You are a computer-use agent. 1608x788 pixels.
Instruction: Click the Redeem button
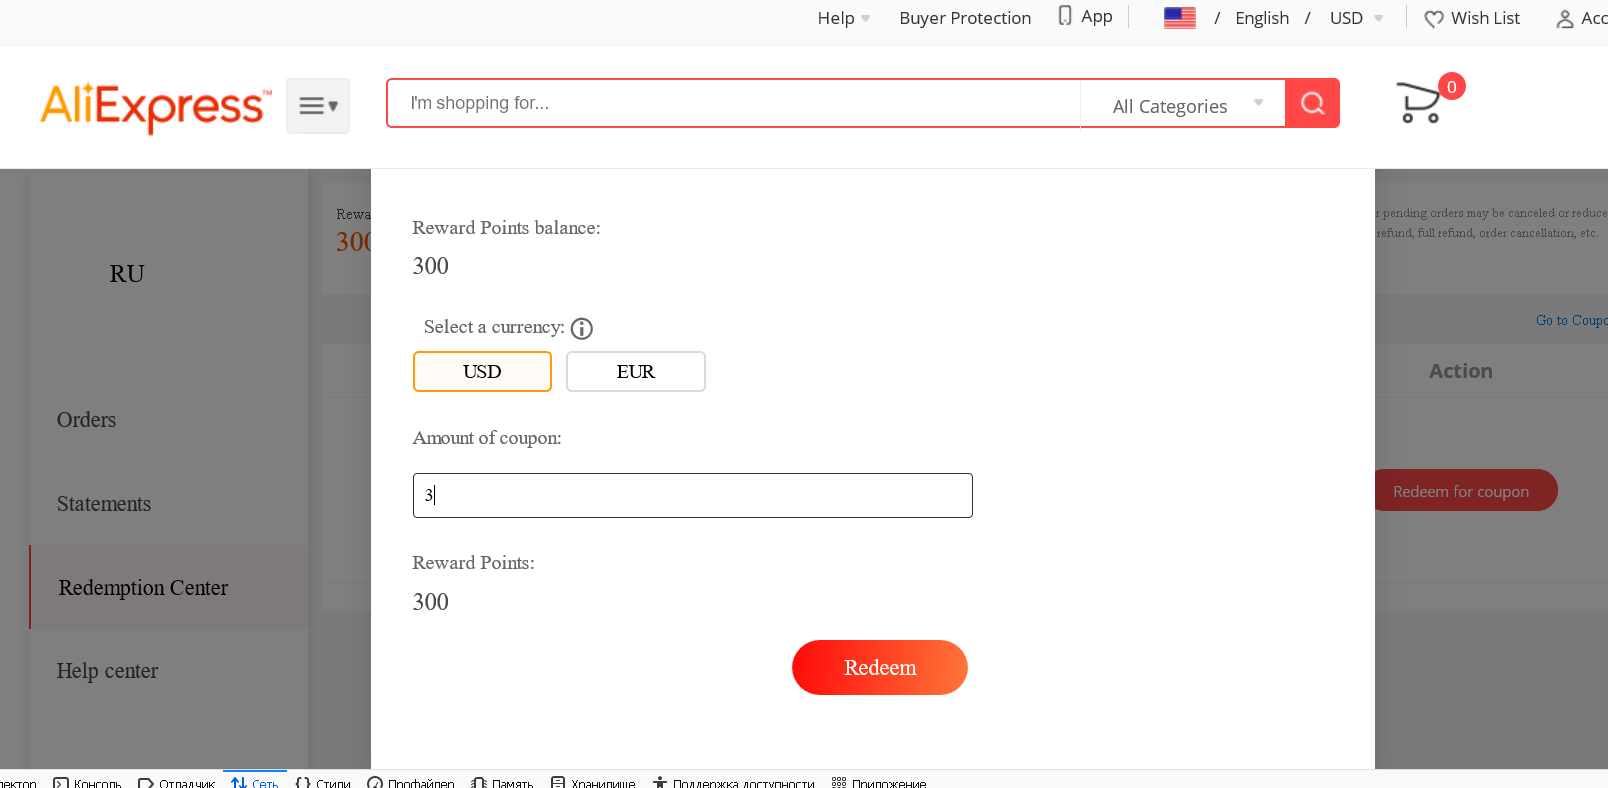(880, 667)
